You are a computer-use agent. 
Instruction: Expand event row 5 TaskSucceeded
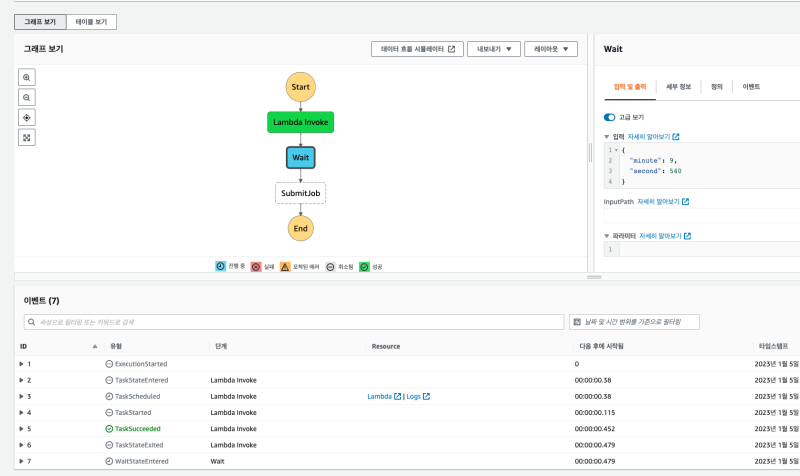[21, 428]
